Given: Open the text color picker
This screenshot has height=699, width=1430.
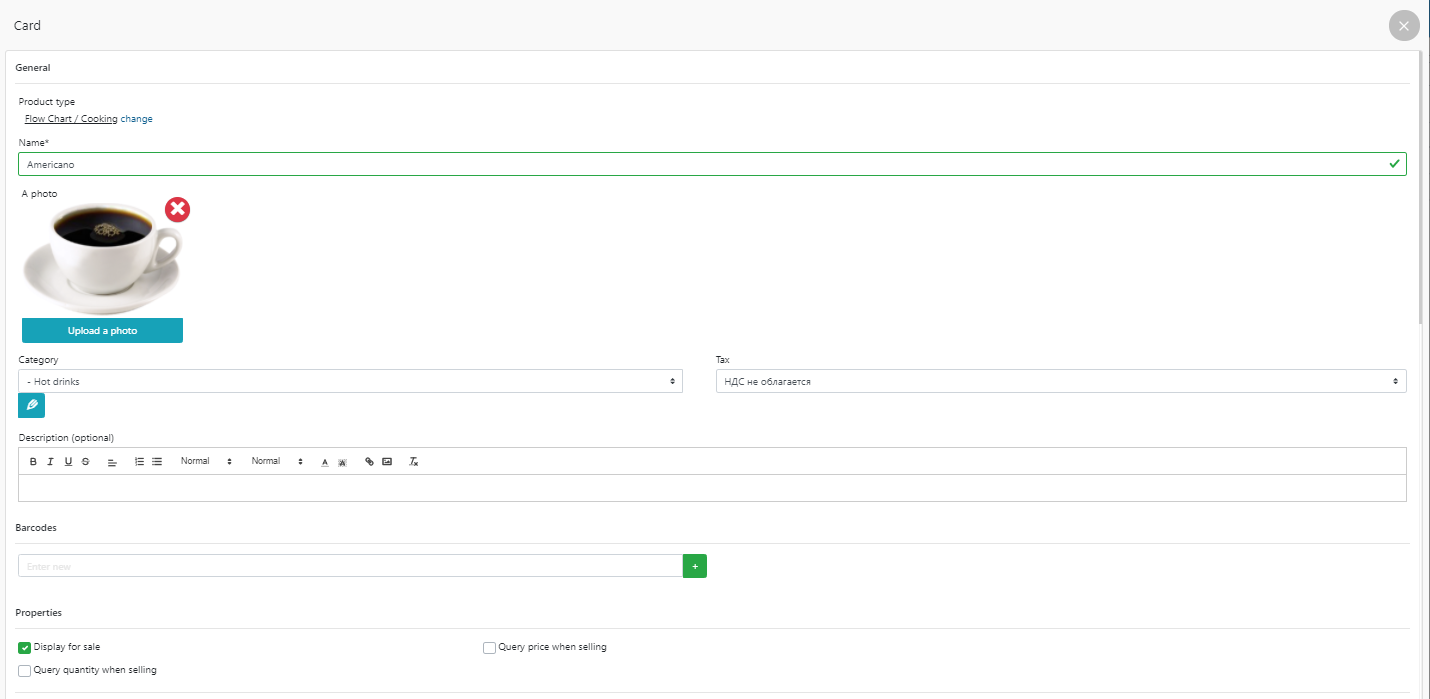Looking at the screenshot, I should click(x=325, y=462).
